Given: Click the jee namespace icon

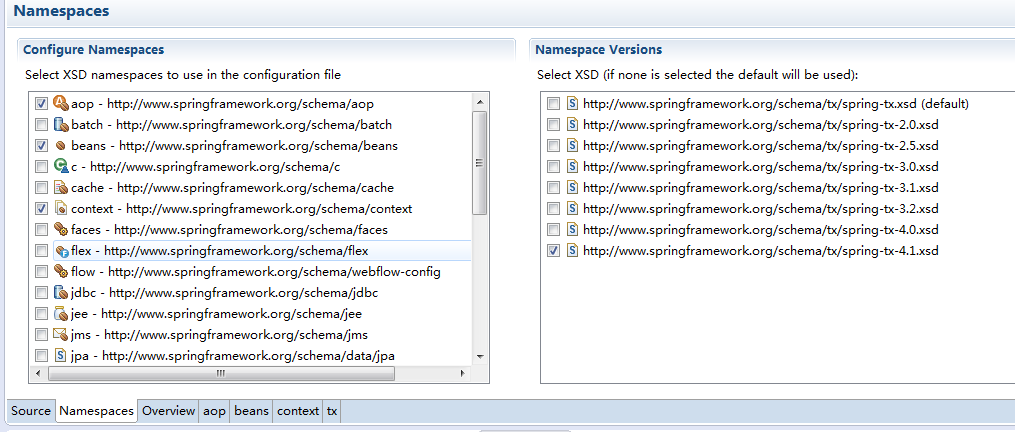Looking at the screenshot, I should pyautogui.click(x=61, y=313).
